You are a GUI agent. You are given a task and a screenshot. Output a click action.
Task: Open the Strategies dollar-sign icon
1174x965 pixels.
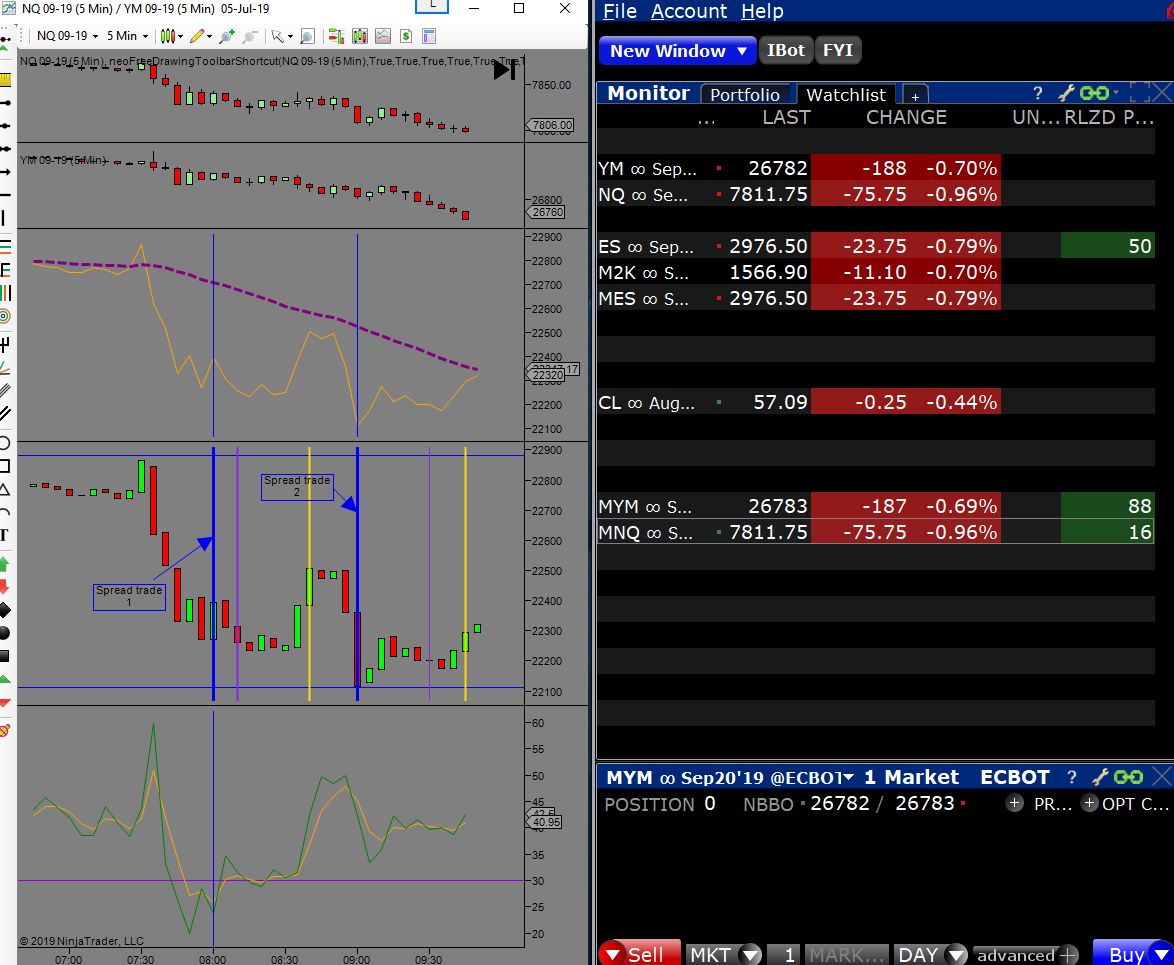pos(406,36)
